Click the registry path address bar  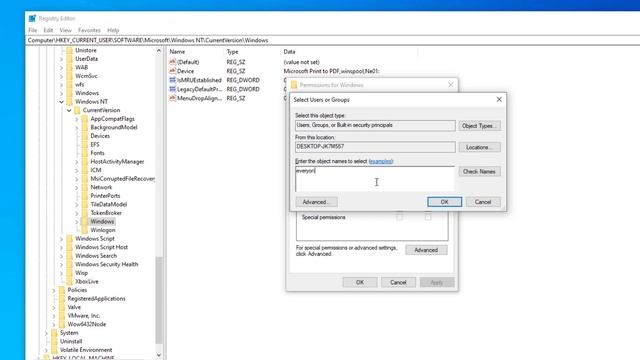[x=333, y=40]
